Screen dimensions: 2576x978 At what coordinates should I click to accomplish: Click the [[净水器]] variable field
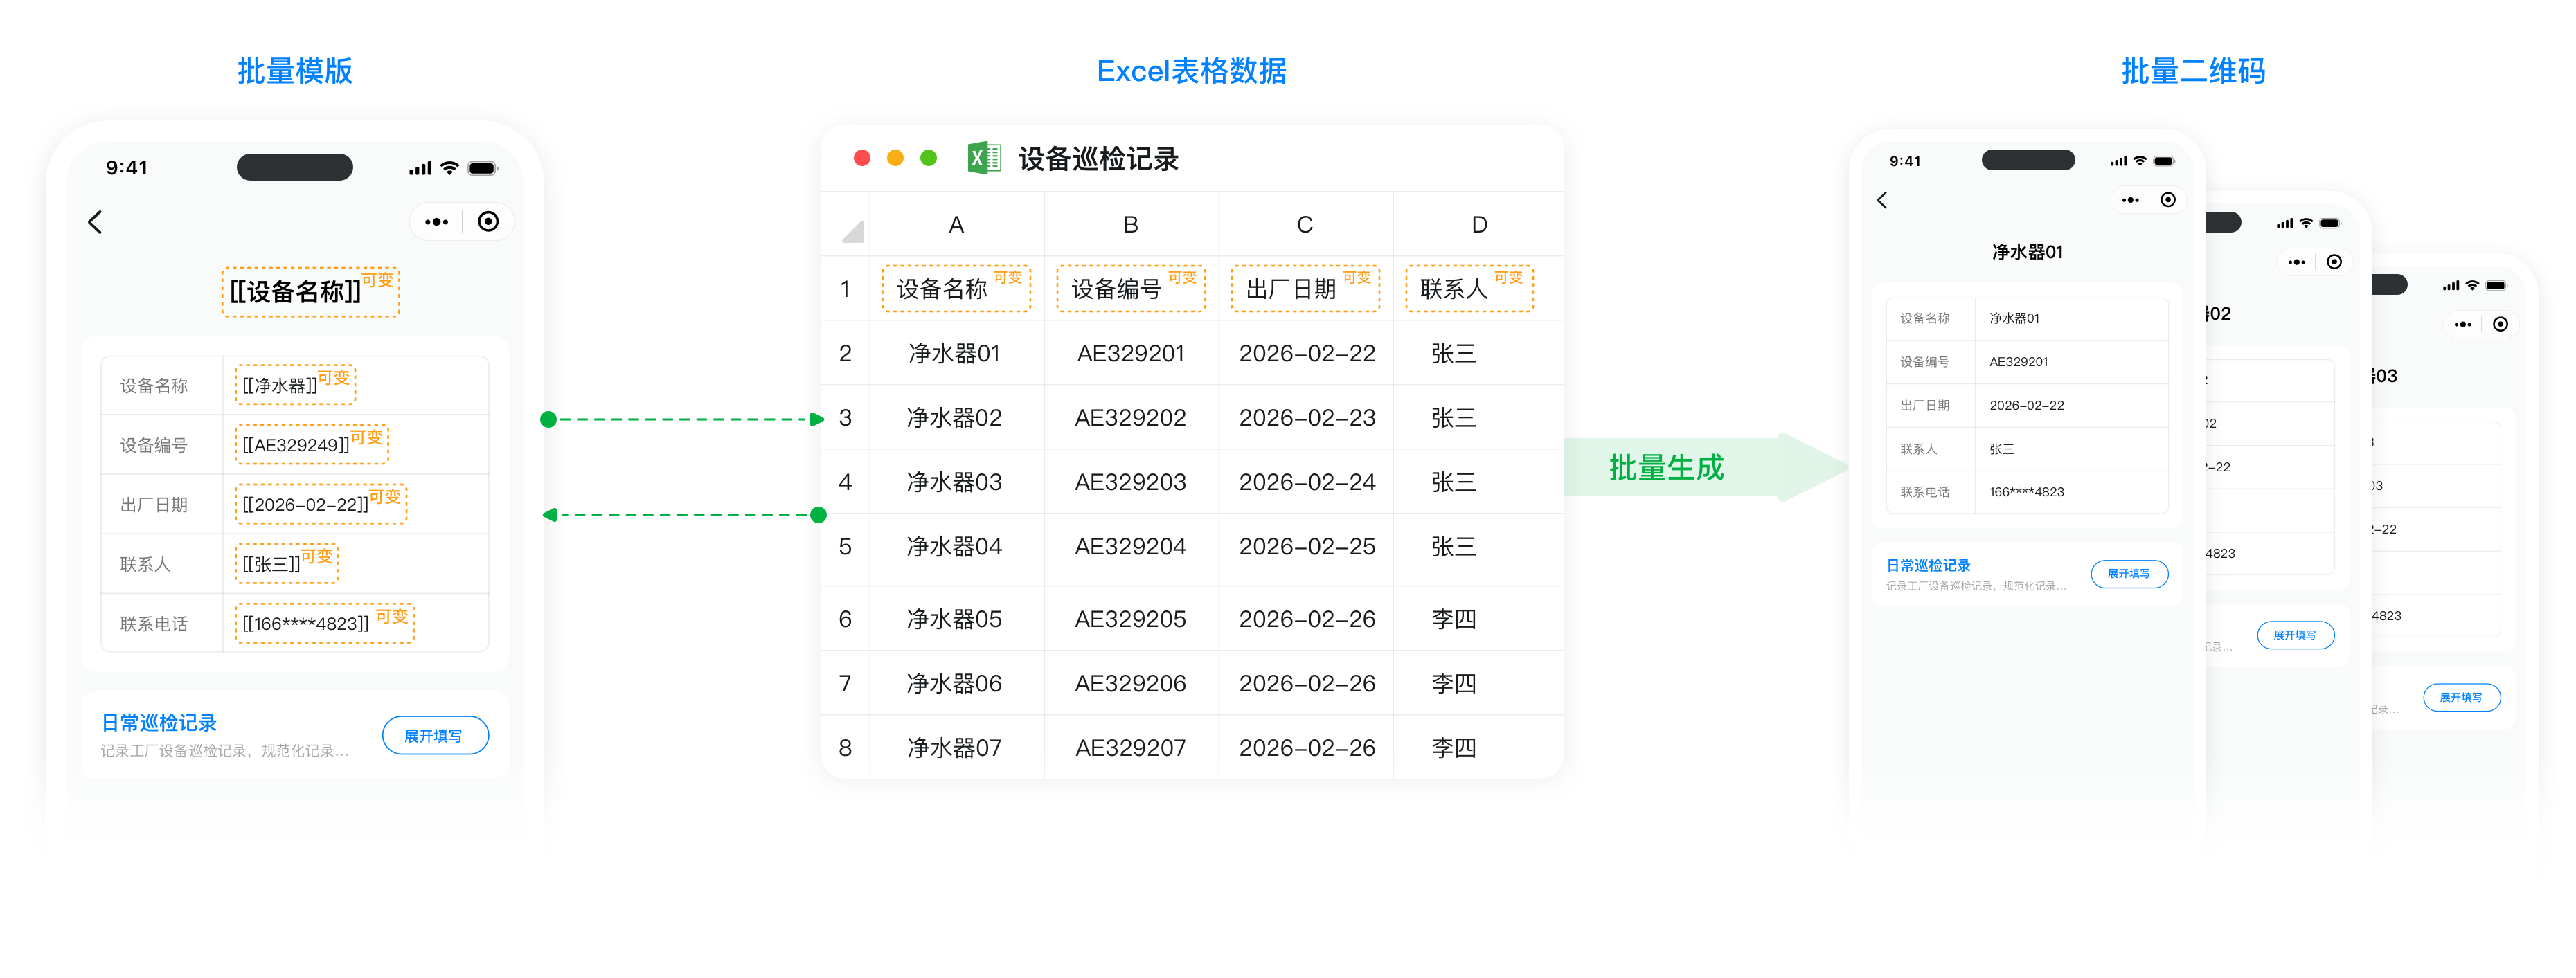click(x=295, y=385)
